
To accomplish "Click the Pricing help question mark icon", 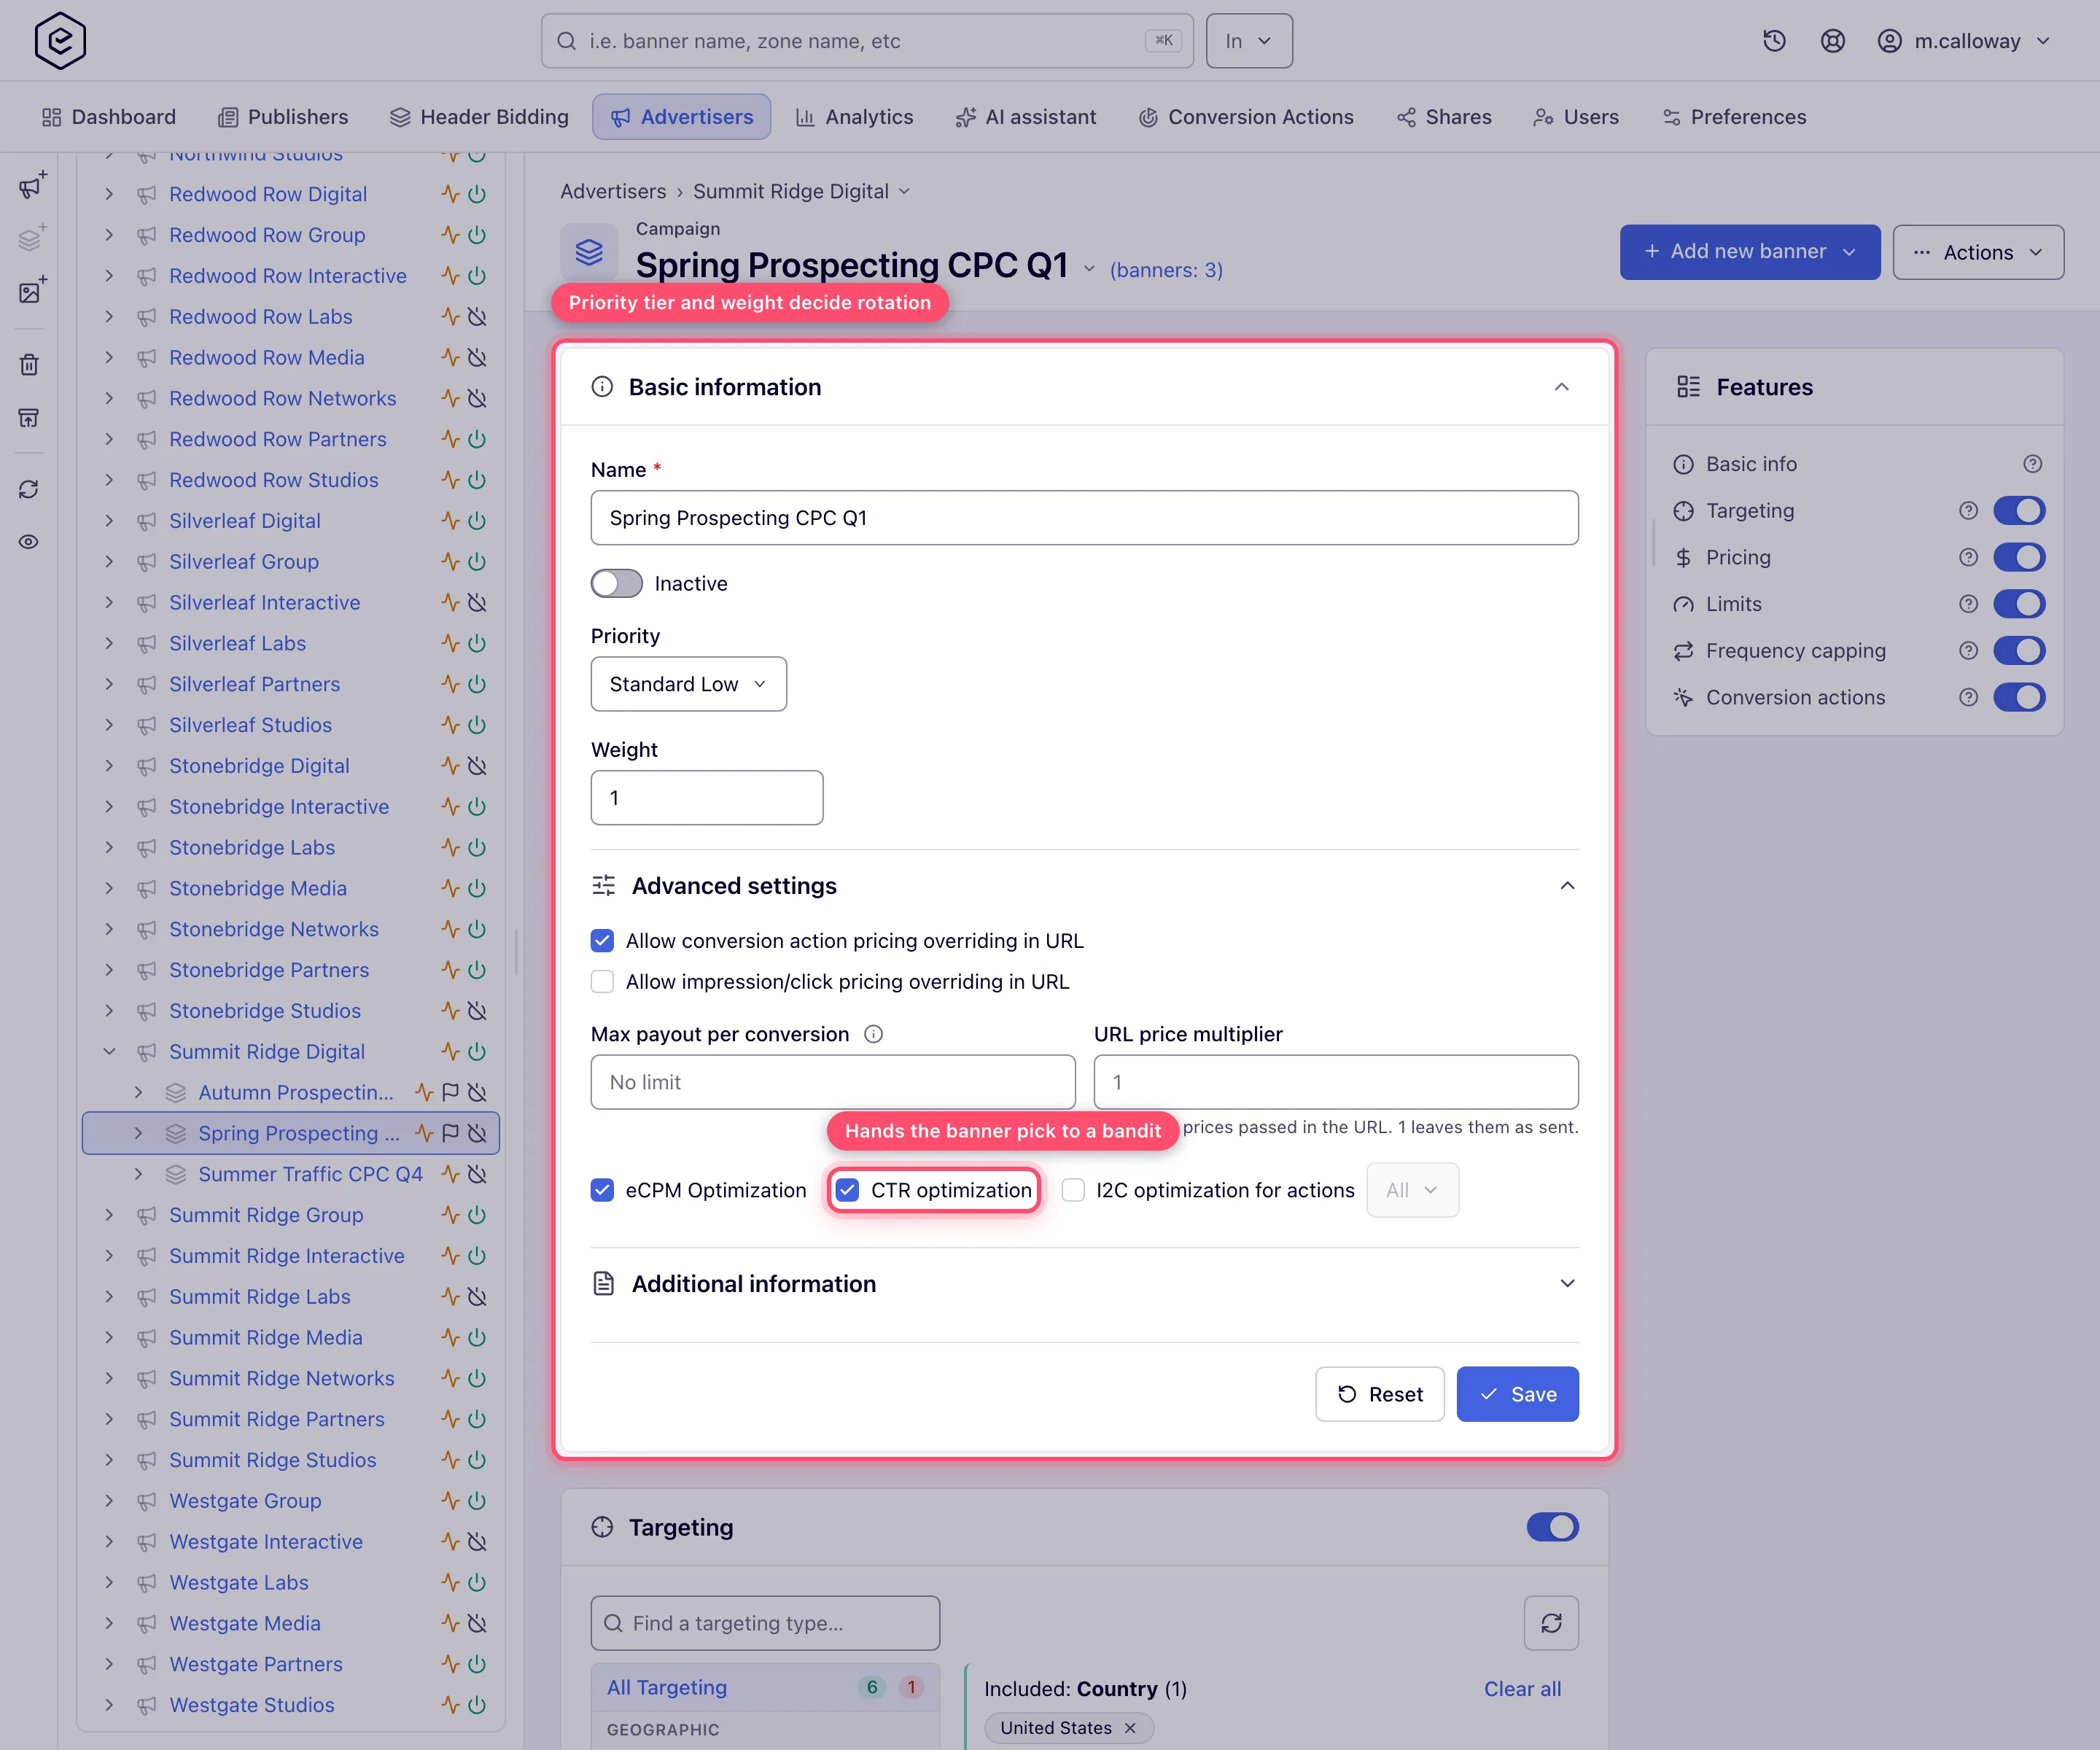I will (x=1968, y=557).
